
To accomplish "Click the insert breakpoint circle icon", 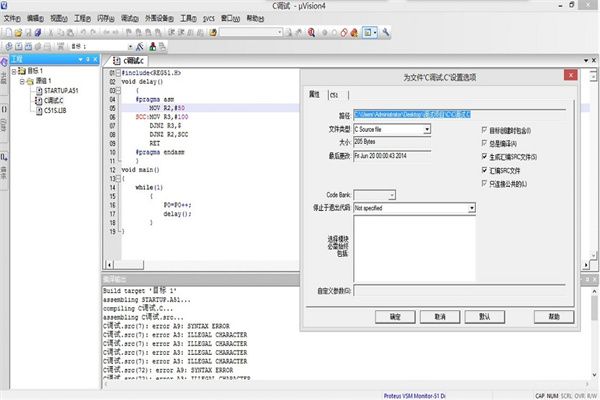I will [325, 33].
